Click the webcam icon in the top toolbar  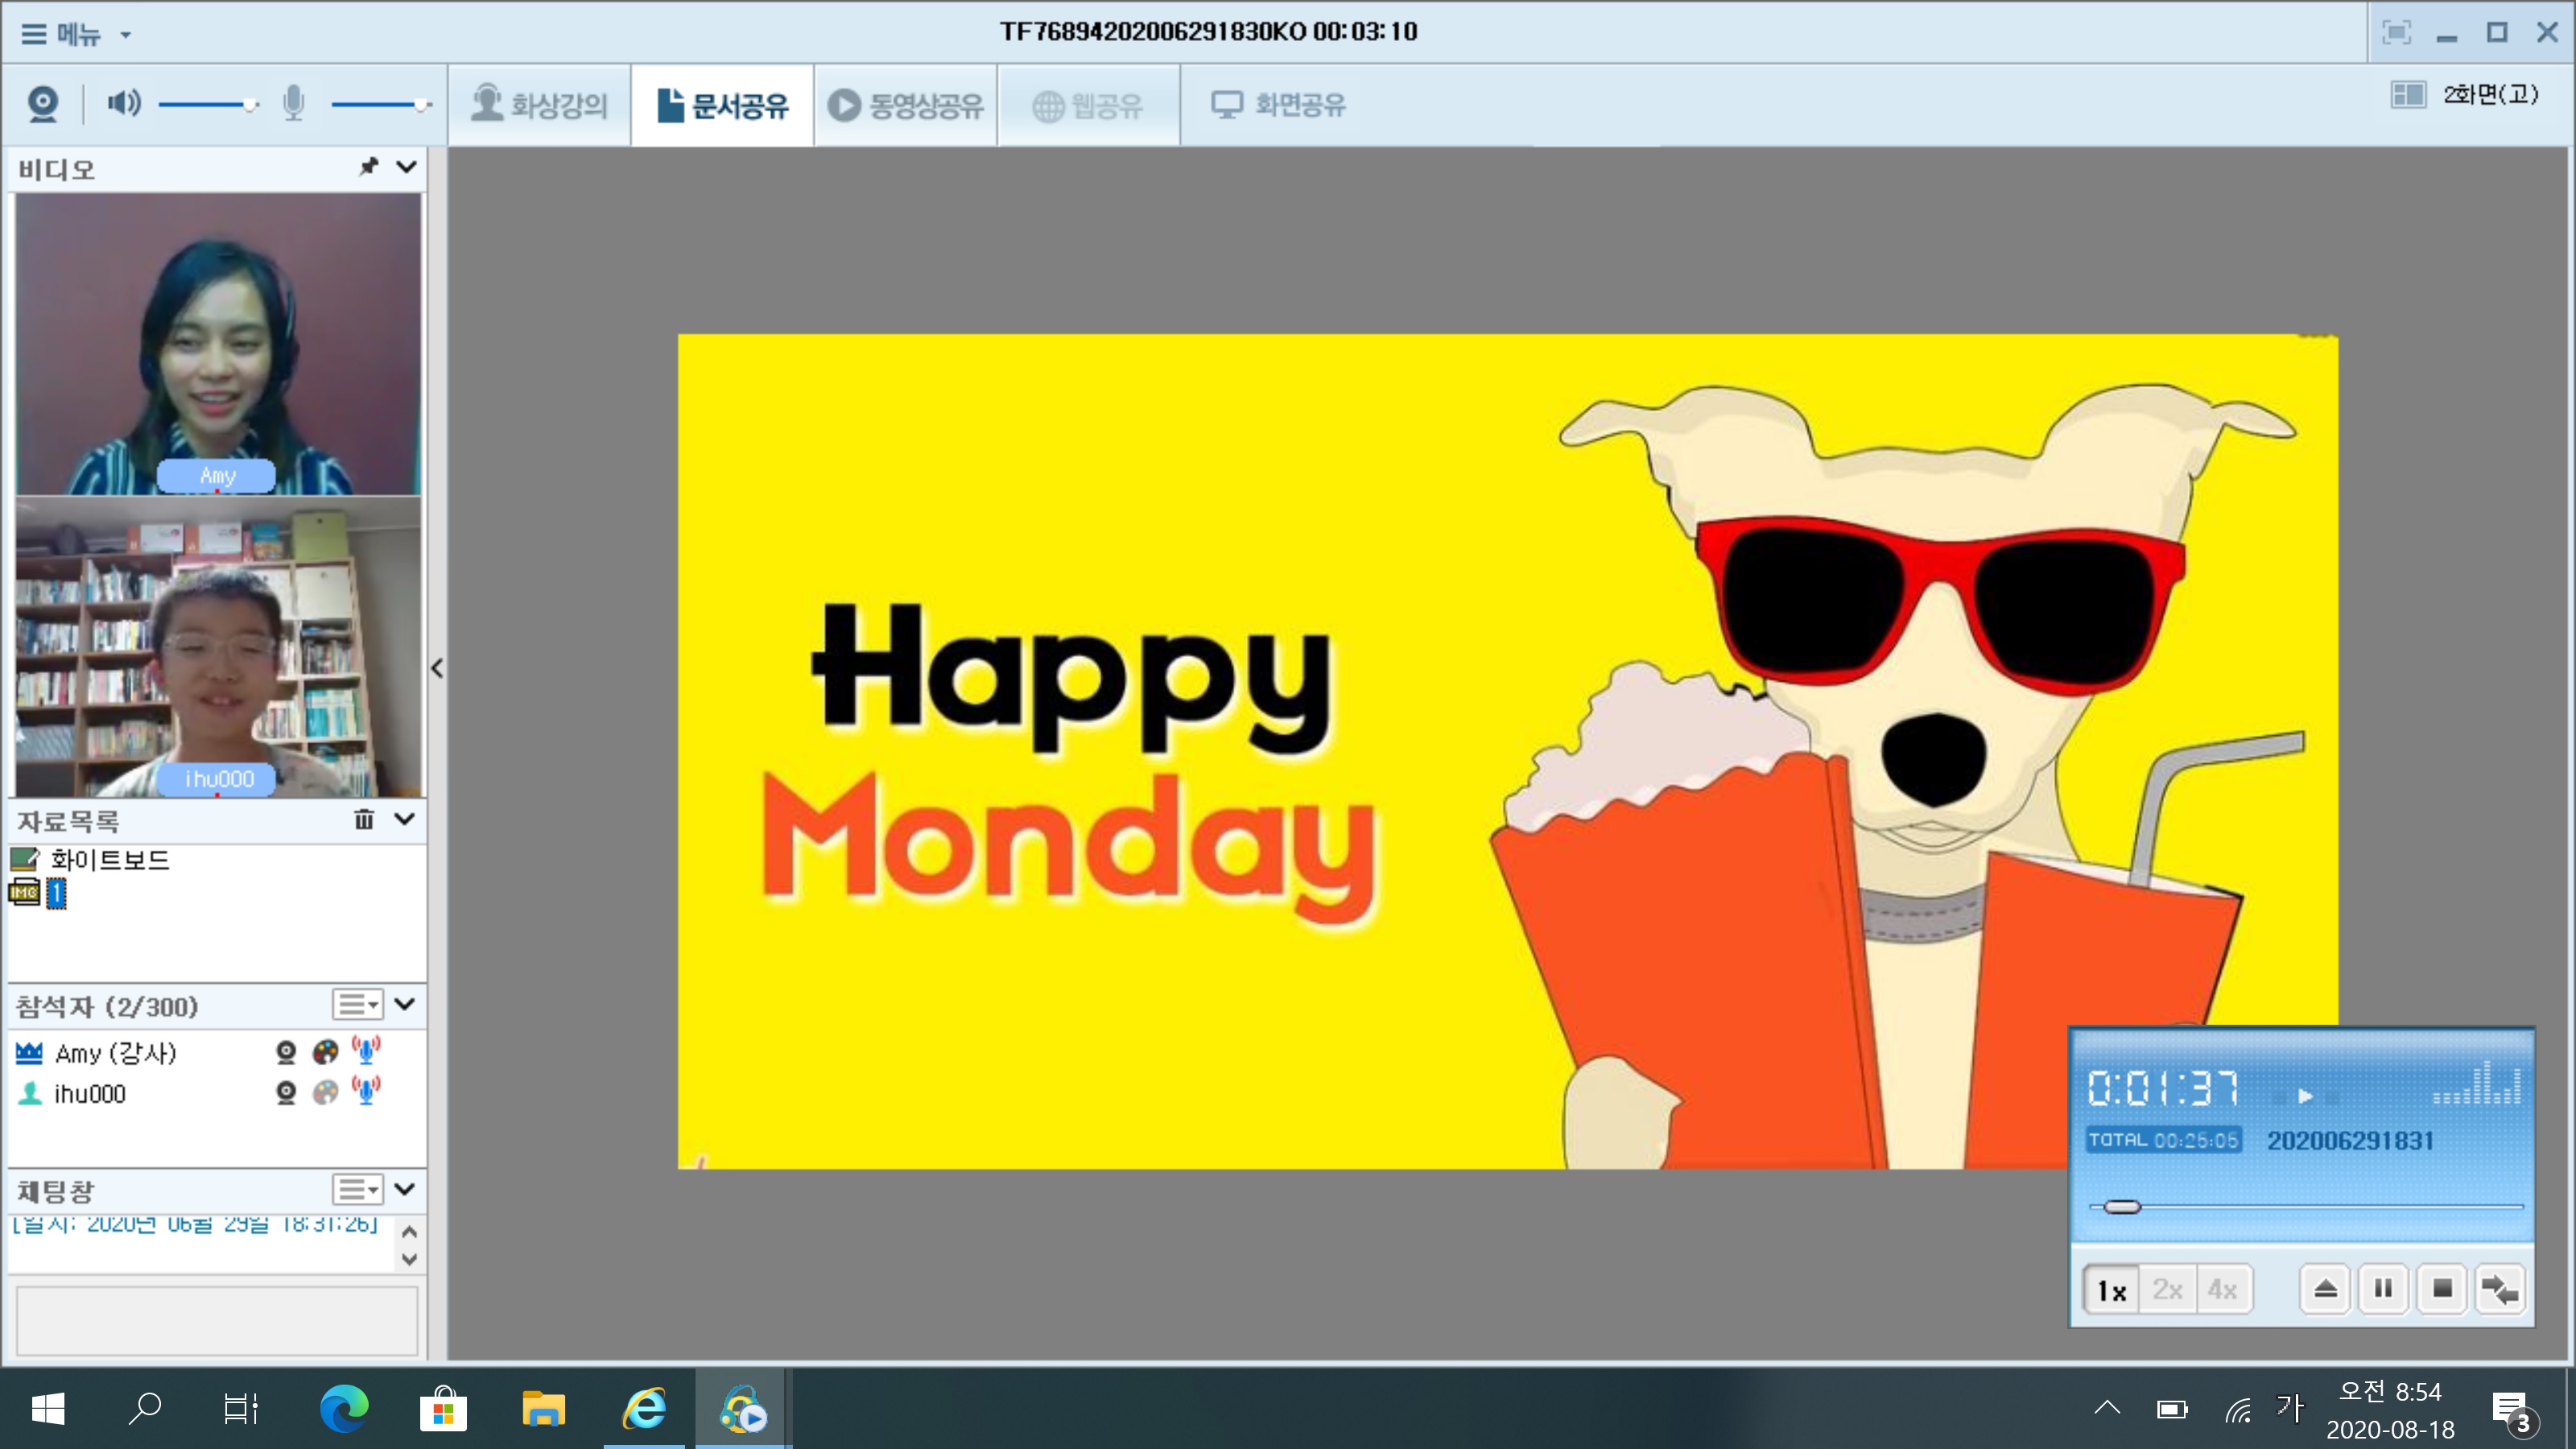(42, 104)
